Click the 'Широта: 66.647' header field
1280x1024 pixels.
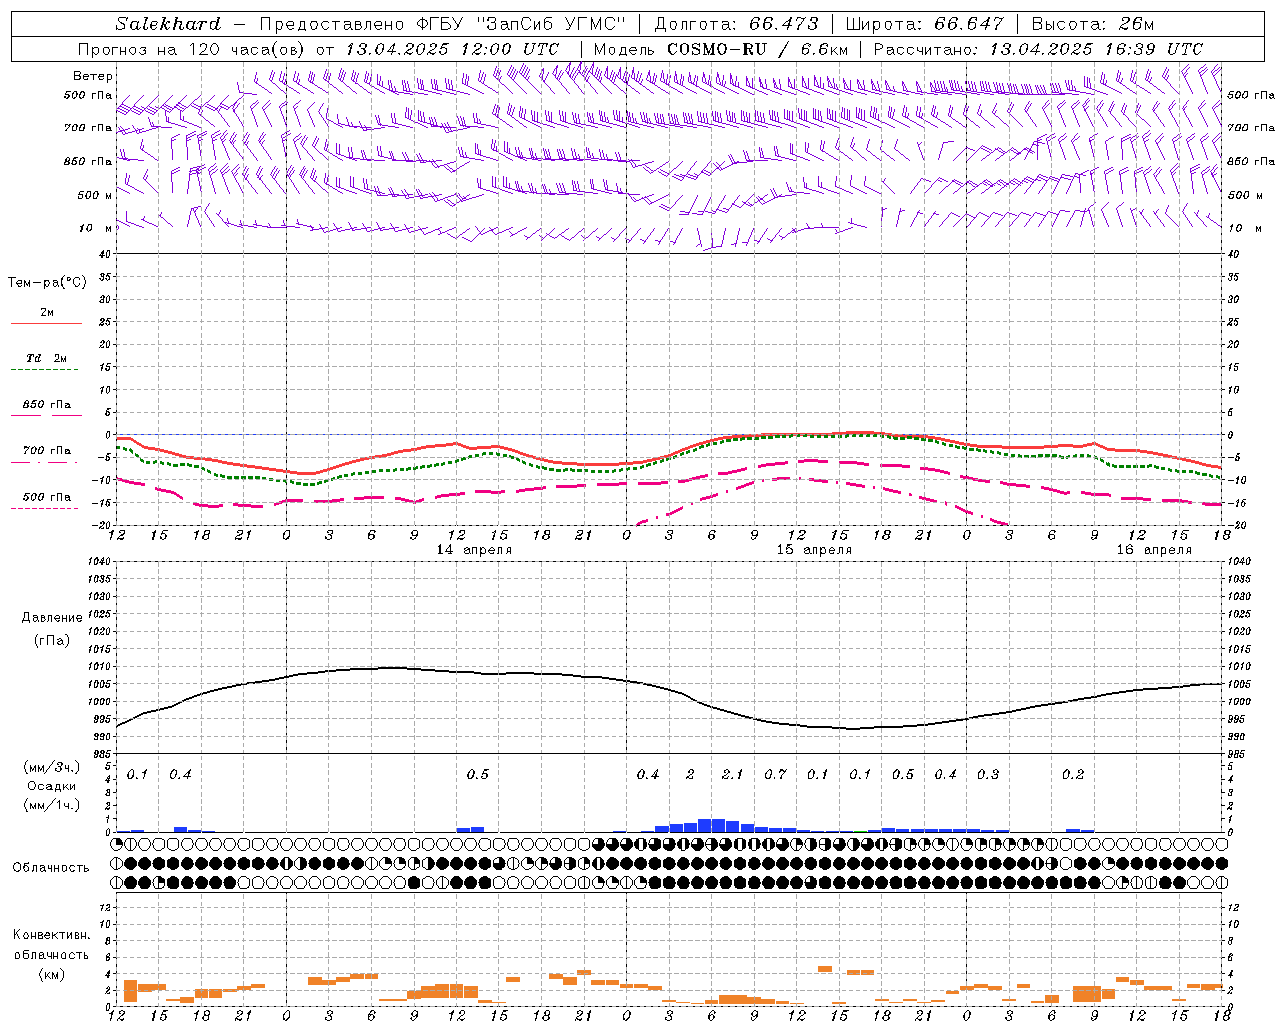coord(924,24)
